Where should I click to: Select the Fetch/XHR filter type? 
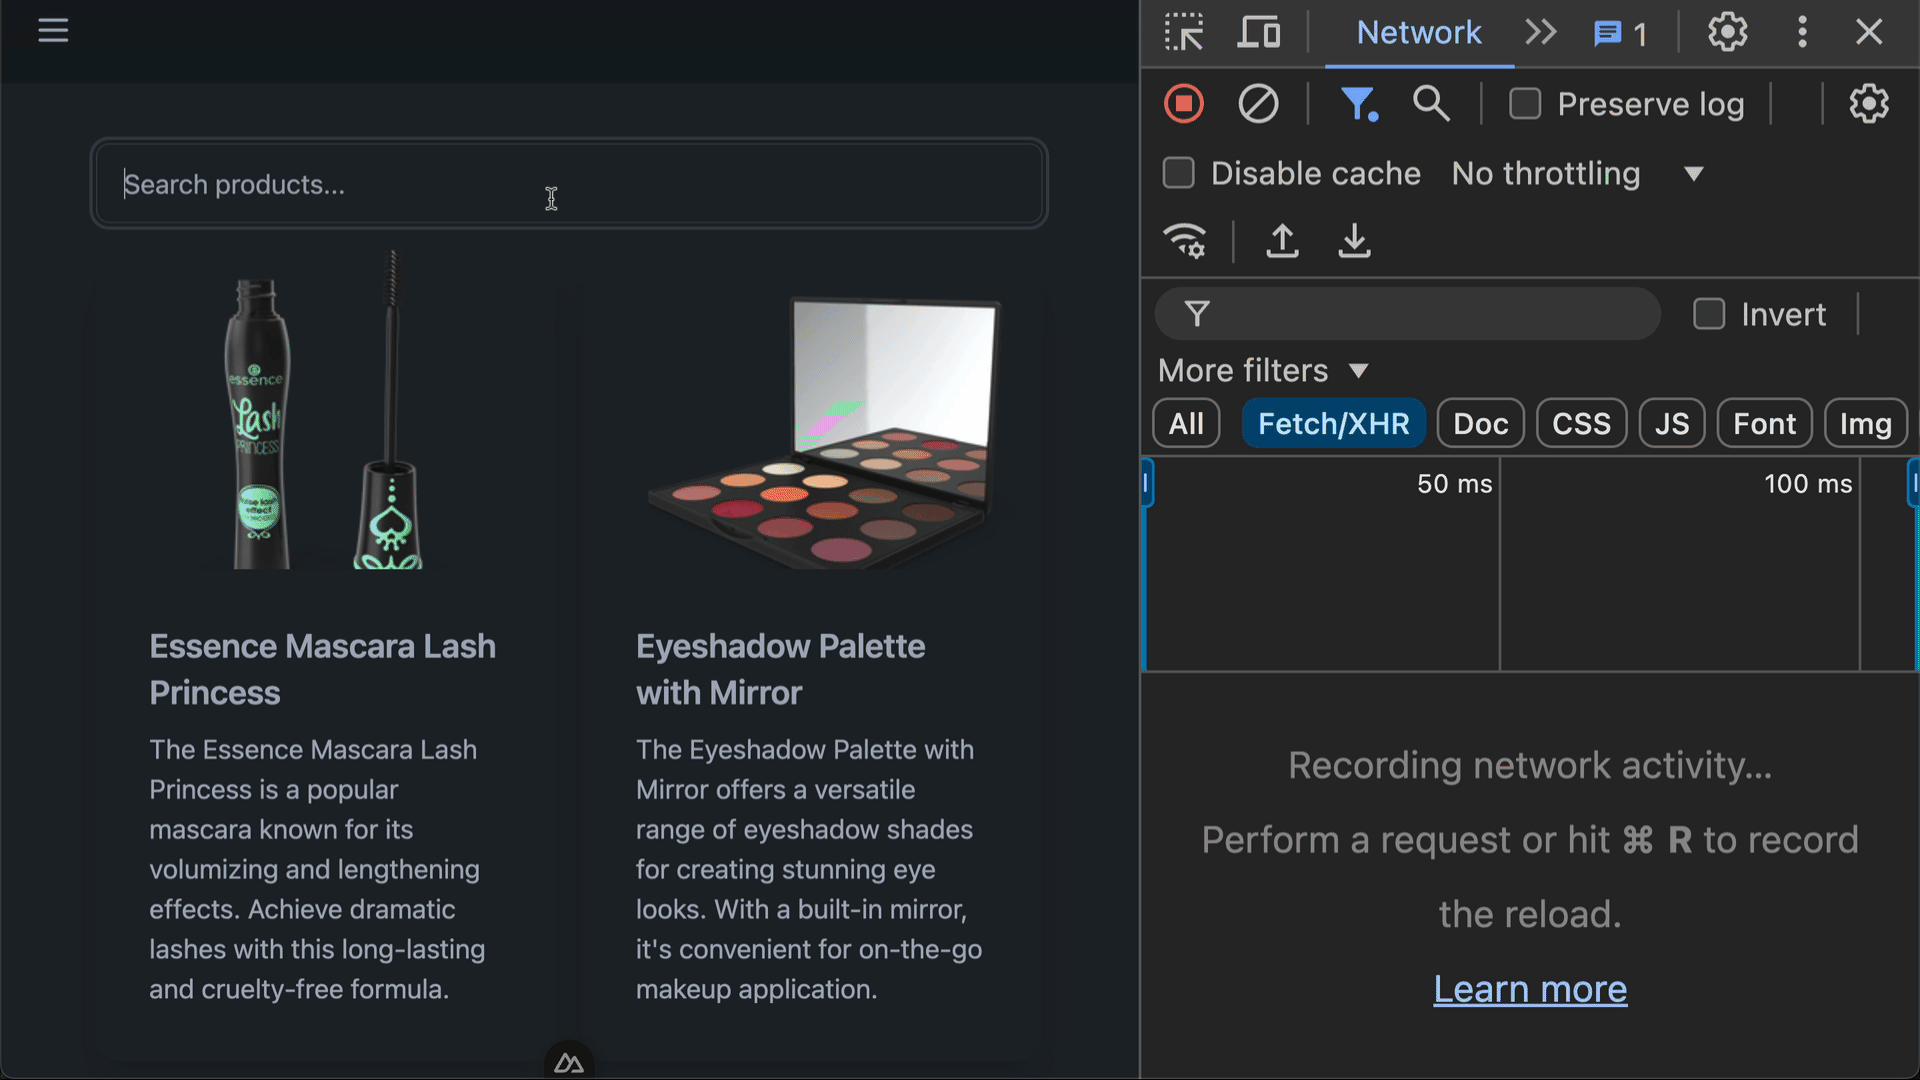click(1333, 424)
